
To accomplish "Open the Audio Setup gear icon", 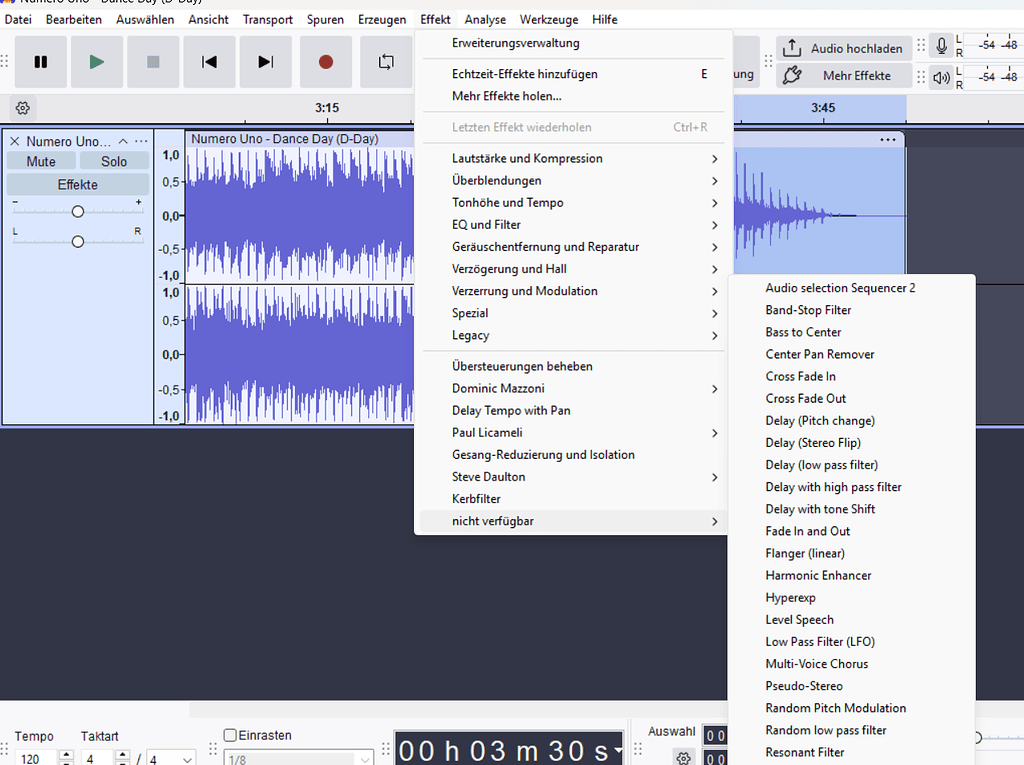I will point(22,107).
